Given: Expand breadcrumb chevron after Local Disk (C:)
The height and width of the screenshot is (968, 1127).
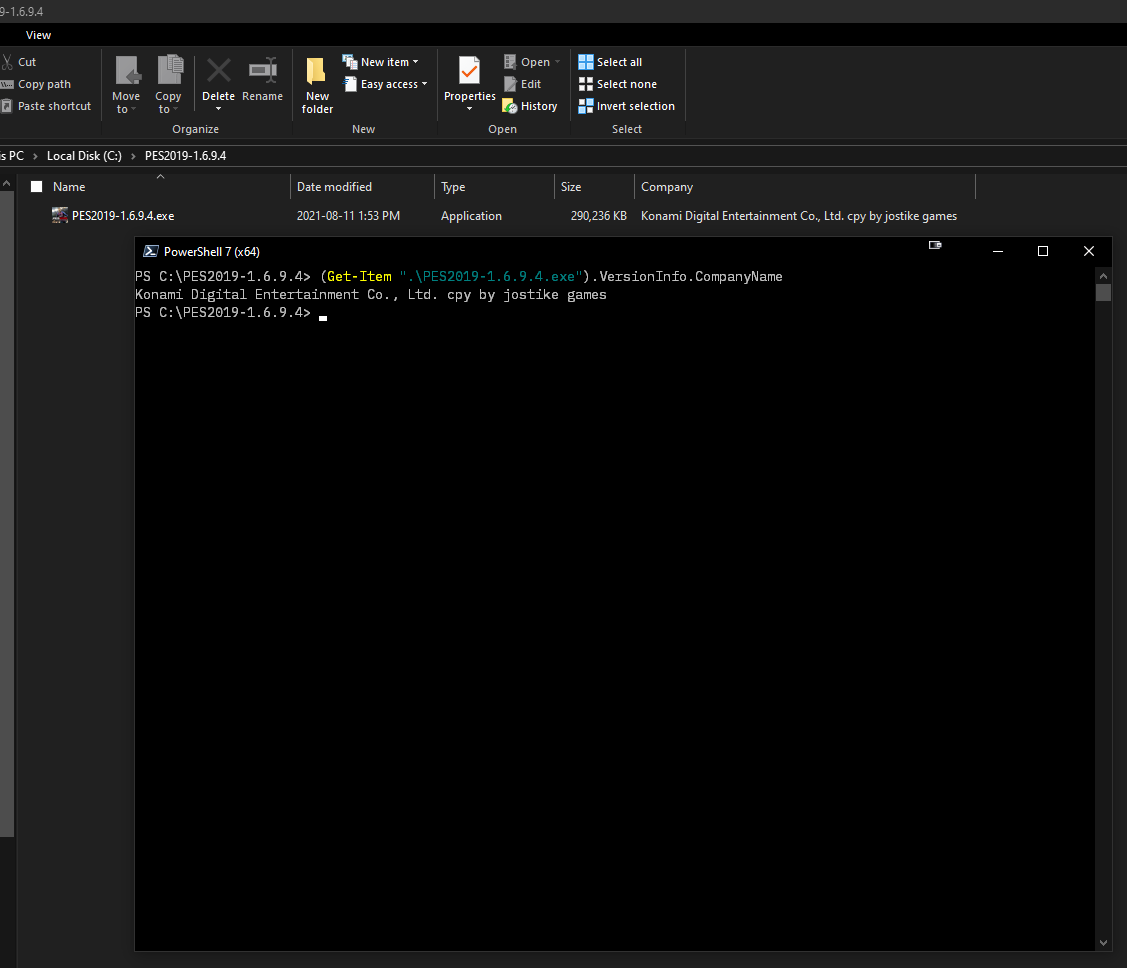Looking at the screenshot, I should (133, 156).
